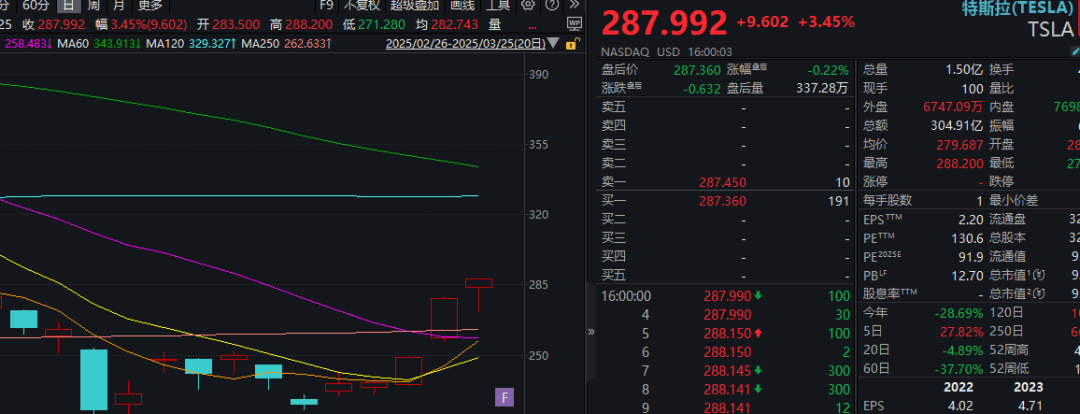
Task: Click the purple F event marker
Action: 503,397
